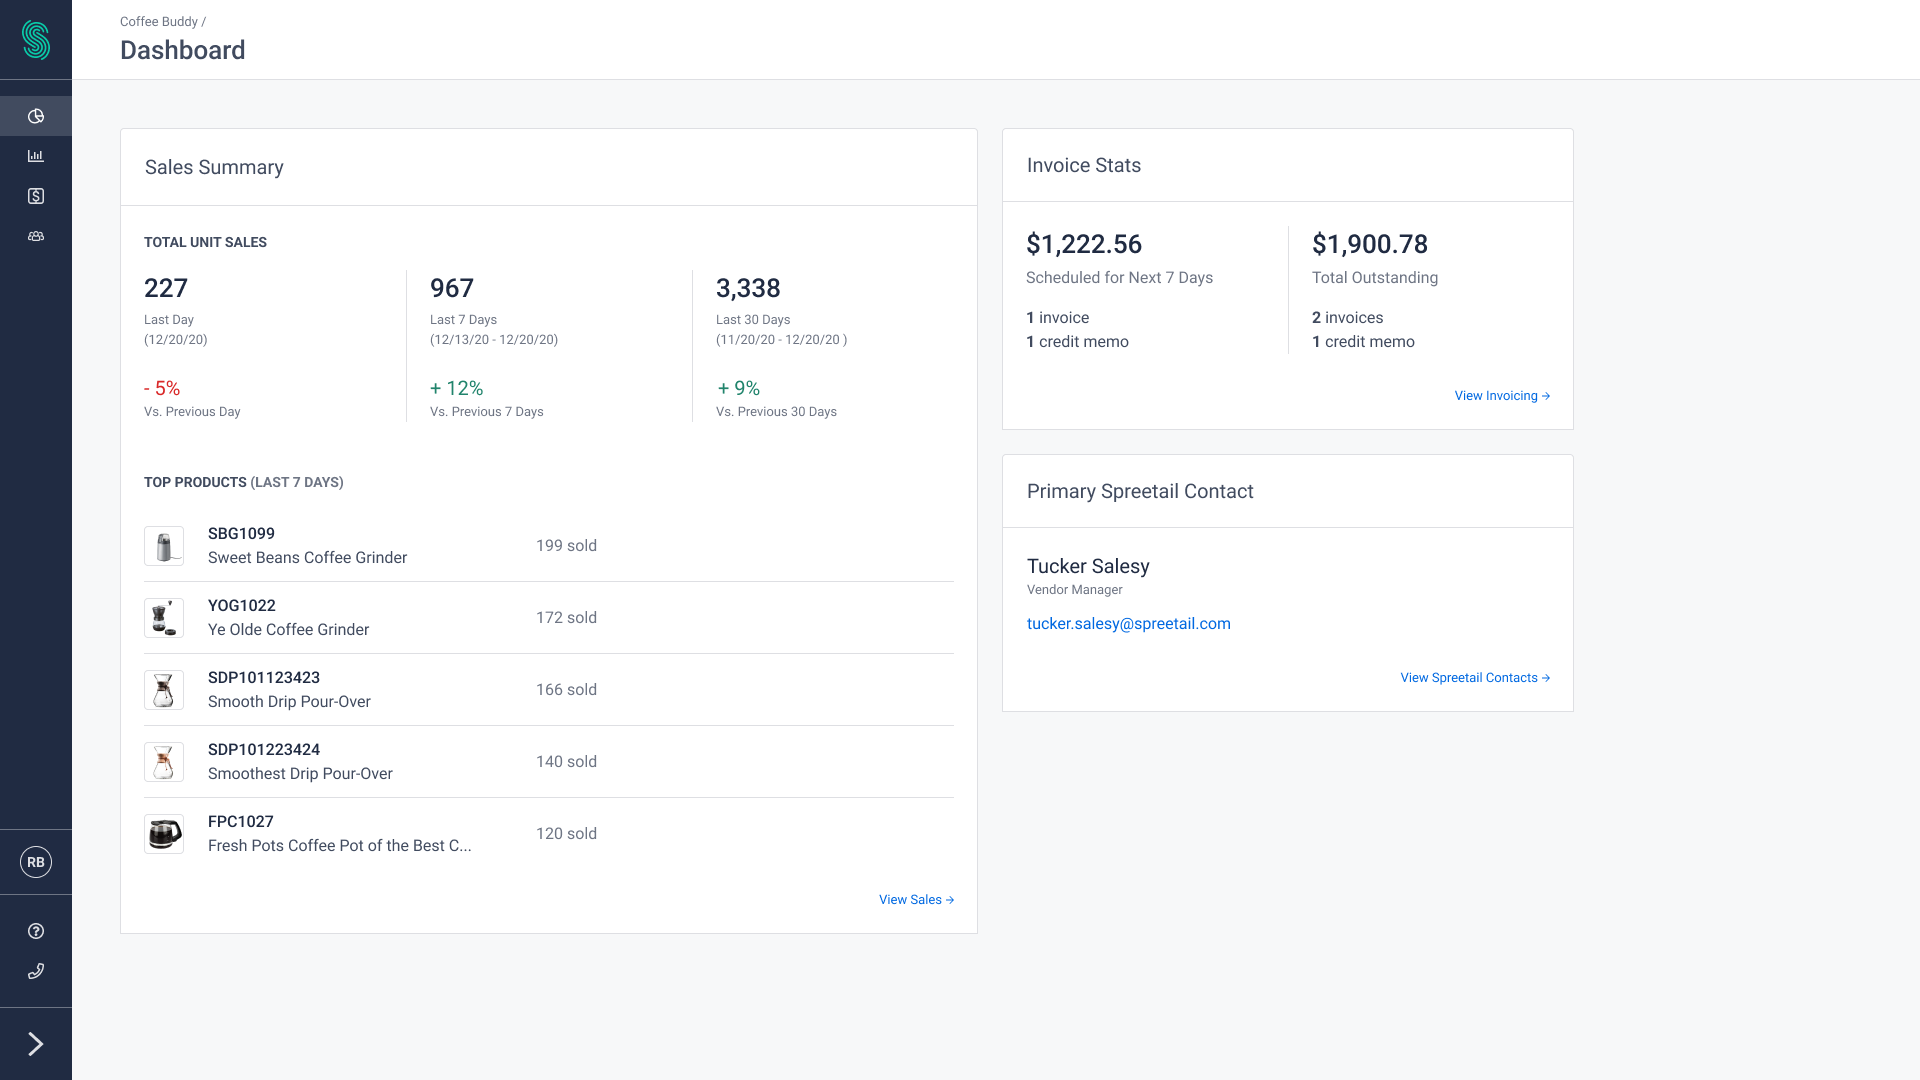Image resolution: width=1920 pixels, height=1080 pixels.
Task: Open the invoicing dollar icon in sidebar
Action: 36,196
